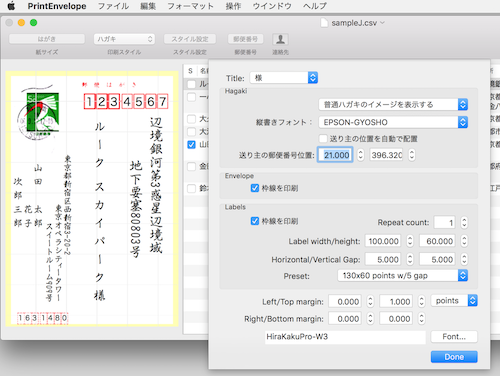Click the はがき paper size button
Screen dimensions: 500x376
pyautogui.click(x=47, y=39)
